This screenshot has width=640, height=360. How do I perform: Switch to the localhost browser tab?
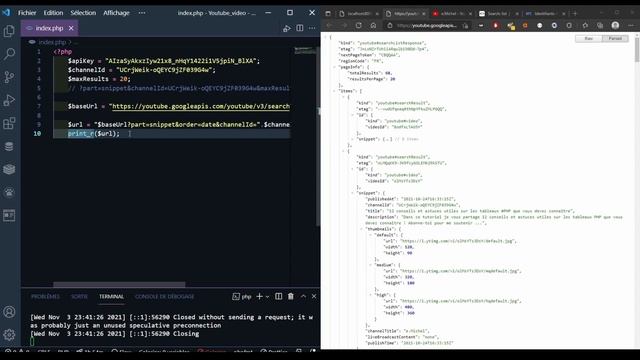[x=358, y=13]
